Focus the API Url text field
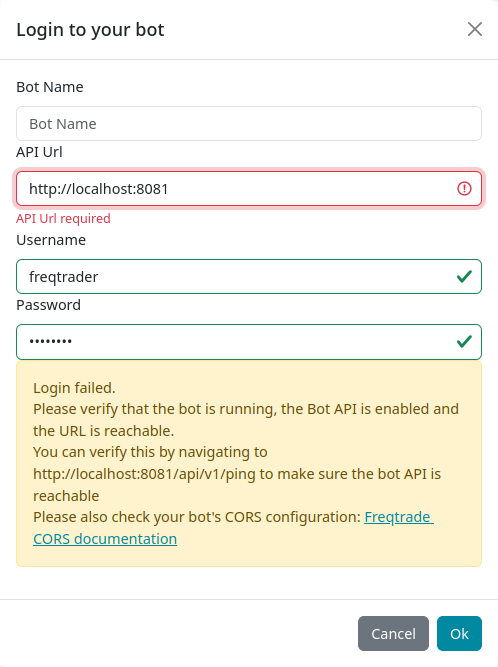Viewport: 498px width, 667px height. pyautogui.click(x=249, y=188)
